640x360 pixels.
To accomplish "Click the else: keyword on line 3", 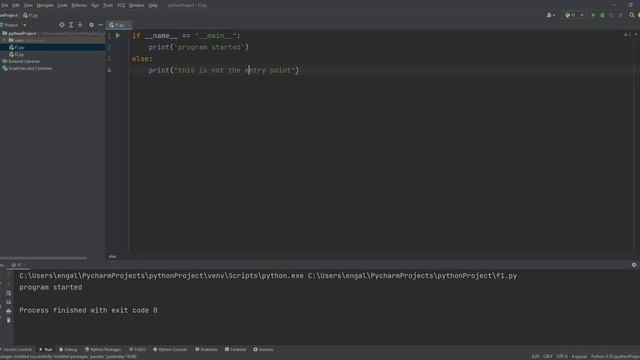I will click(142, 59).
